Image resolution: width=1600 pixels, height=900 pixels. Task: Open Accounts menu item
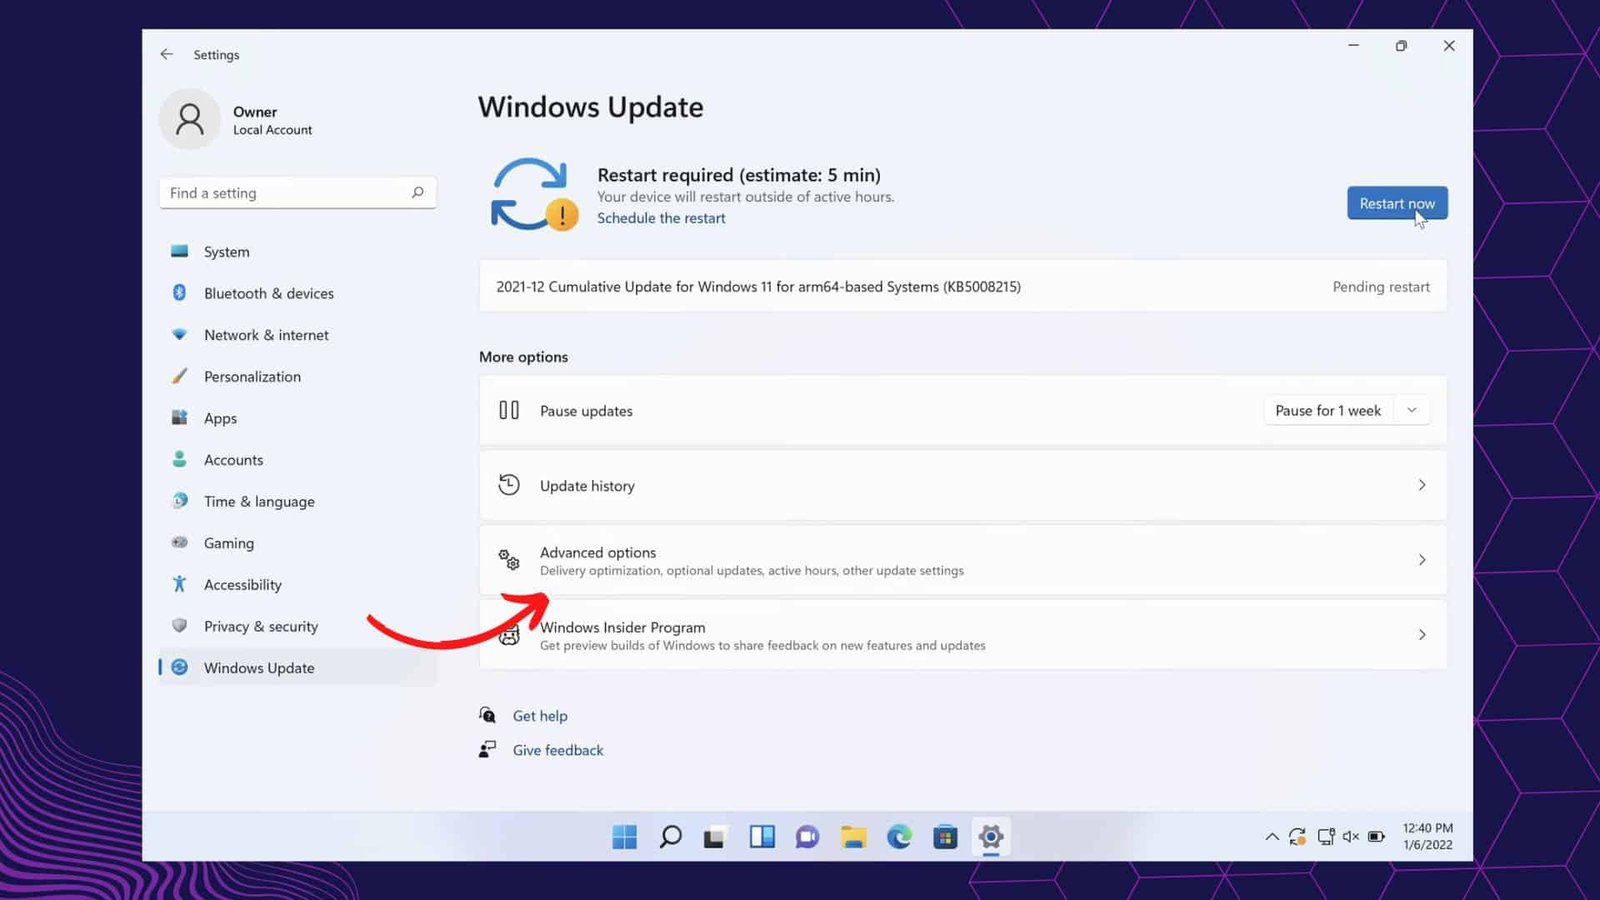[x=297, y=460]
